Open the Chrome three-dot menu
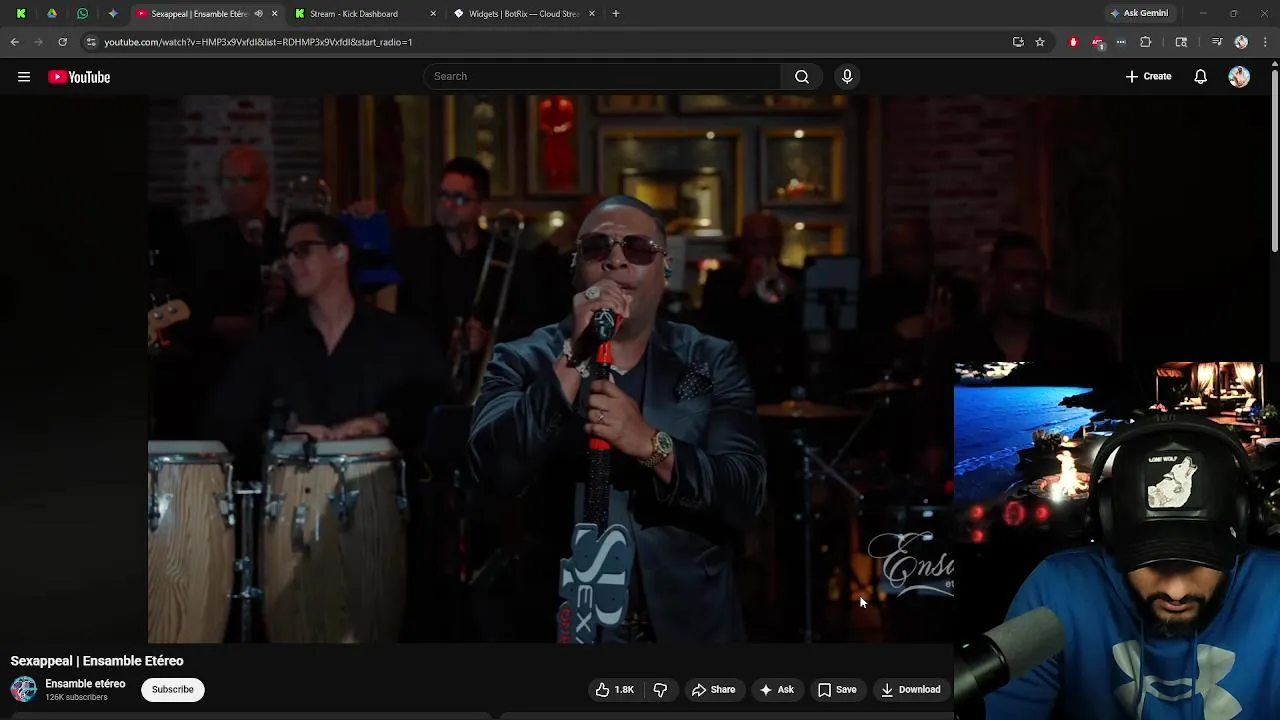The width and height of the screenshot is (1280, 720). coord(1266,42)
